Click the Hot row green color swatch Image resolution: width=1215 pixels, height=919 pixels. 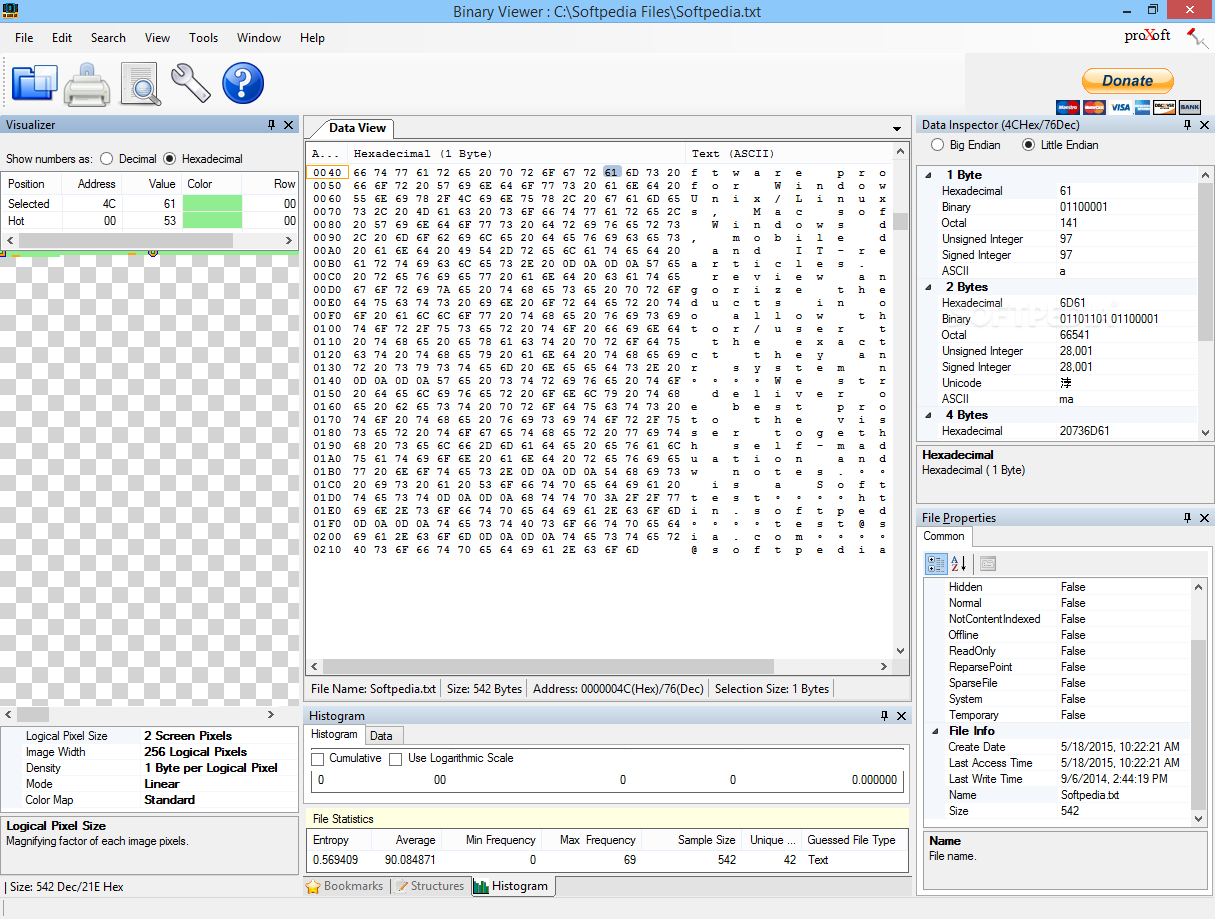pyautogui.click(x=212, y=221)
